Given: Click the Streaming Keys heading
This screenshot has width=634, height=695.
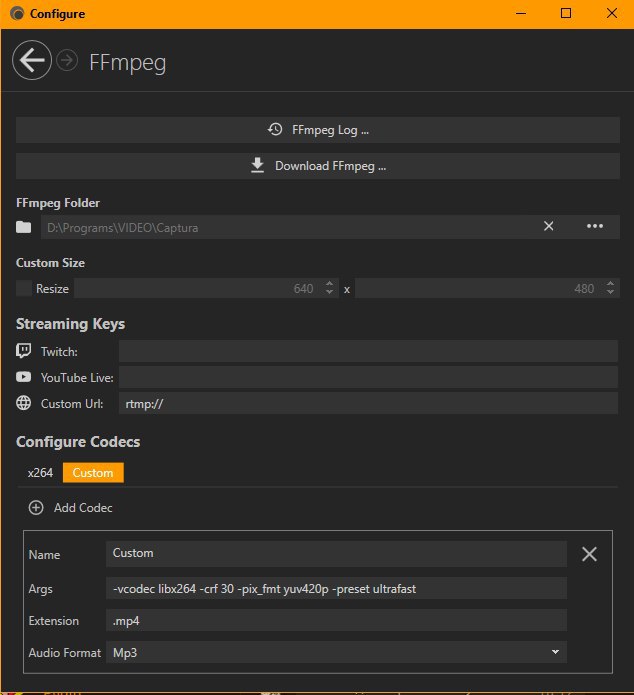Looking at the screenshot, I should 70,324.
